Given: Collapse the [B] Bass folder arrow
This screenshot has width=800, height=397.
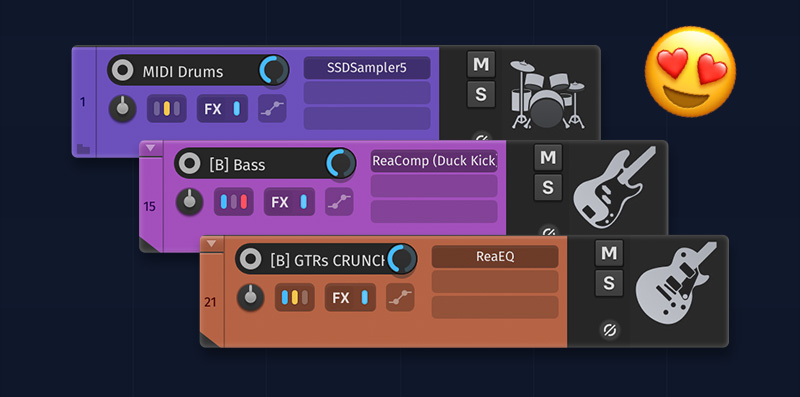Looking at the screenshot, I should (x=151, y=148).
